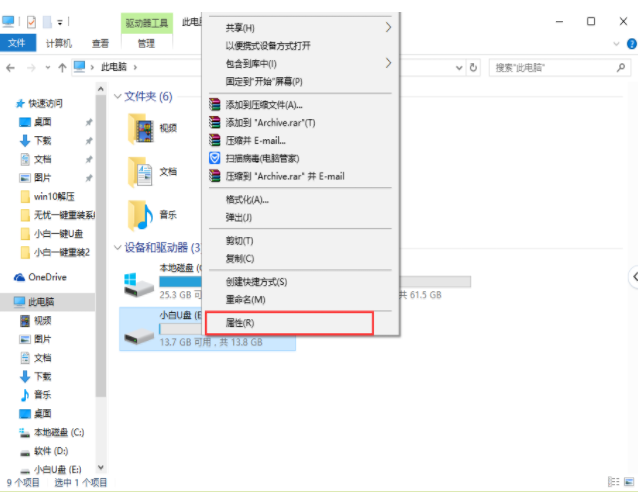Switch to large icons view icon
This screenshot has height=493, width=638.
[629, 482]
